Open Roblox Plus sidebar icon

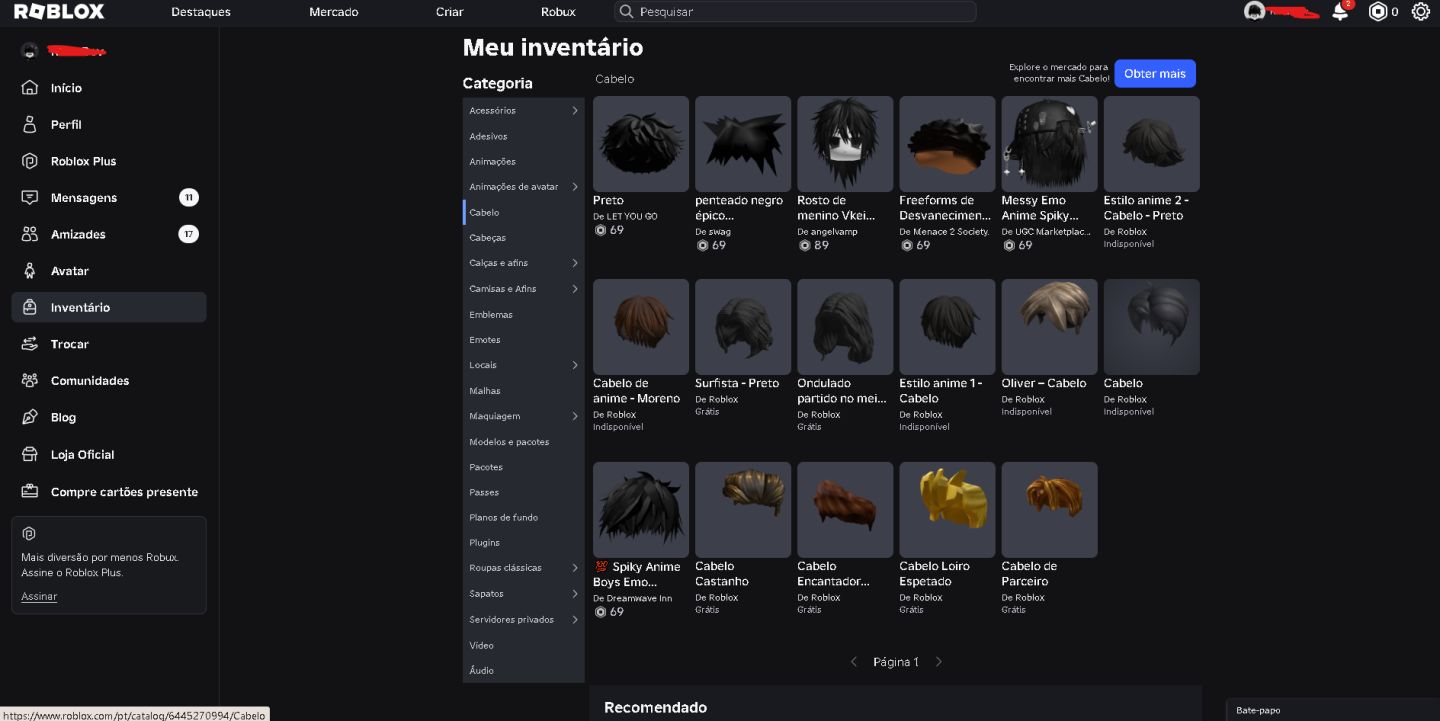[x=30, y=161]
